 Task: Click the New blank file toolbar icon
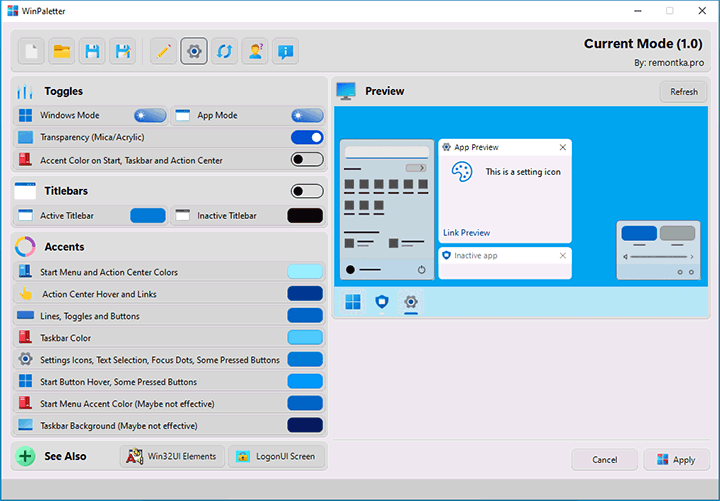(31, 51)
